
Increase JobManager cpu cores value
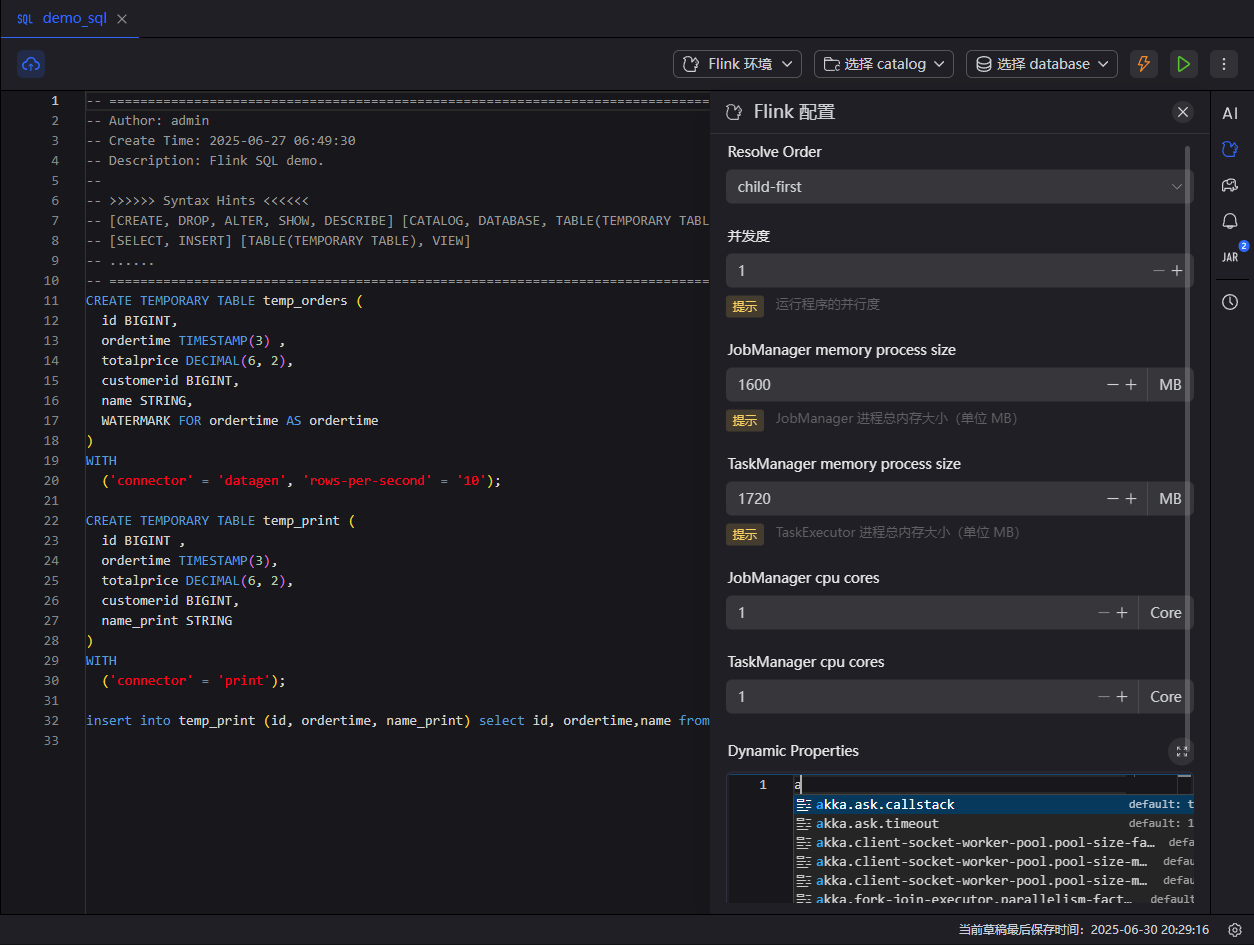(x=1122, y=613)
